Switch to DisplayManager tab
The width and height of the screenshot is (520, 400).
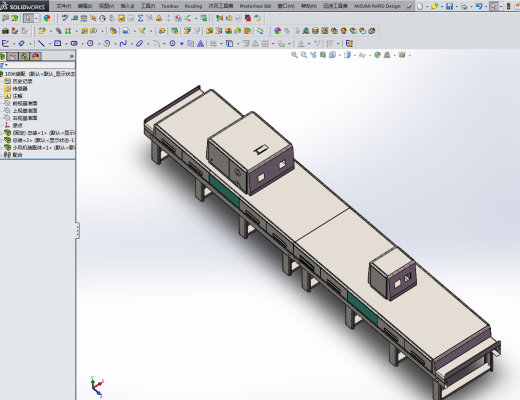(36, 56)
